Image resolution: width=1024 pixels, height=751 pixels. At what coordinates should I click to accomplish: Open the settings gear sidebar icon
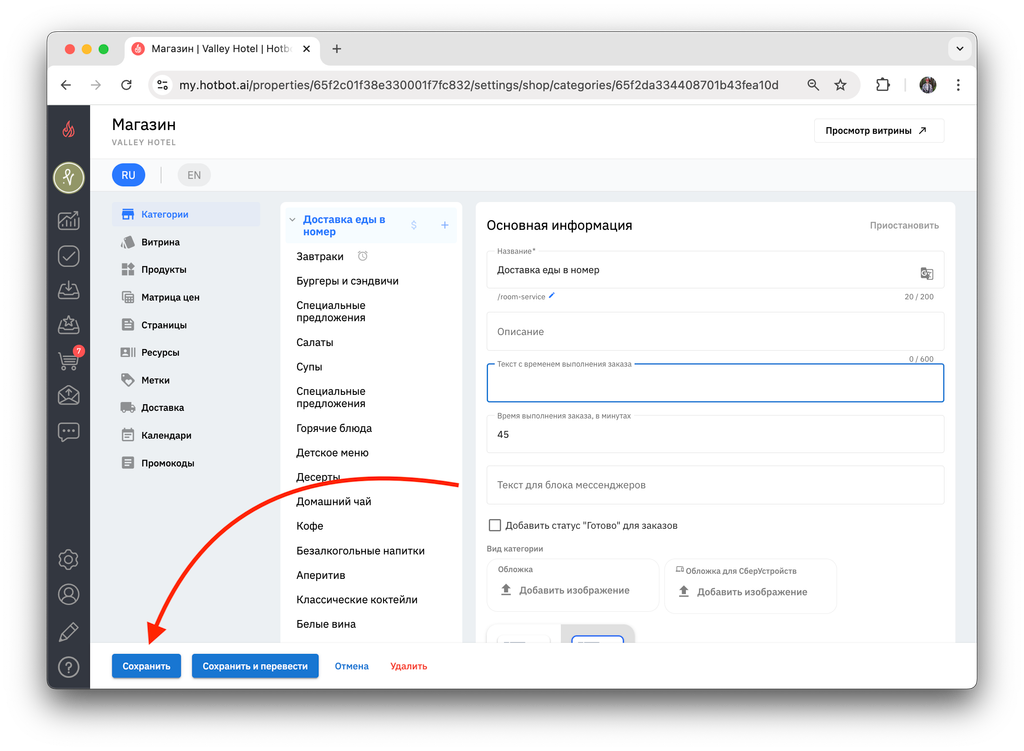click(x=69, y=560)
